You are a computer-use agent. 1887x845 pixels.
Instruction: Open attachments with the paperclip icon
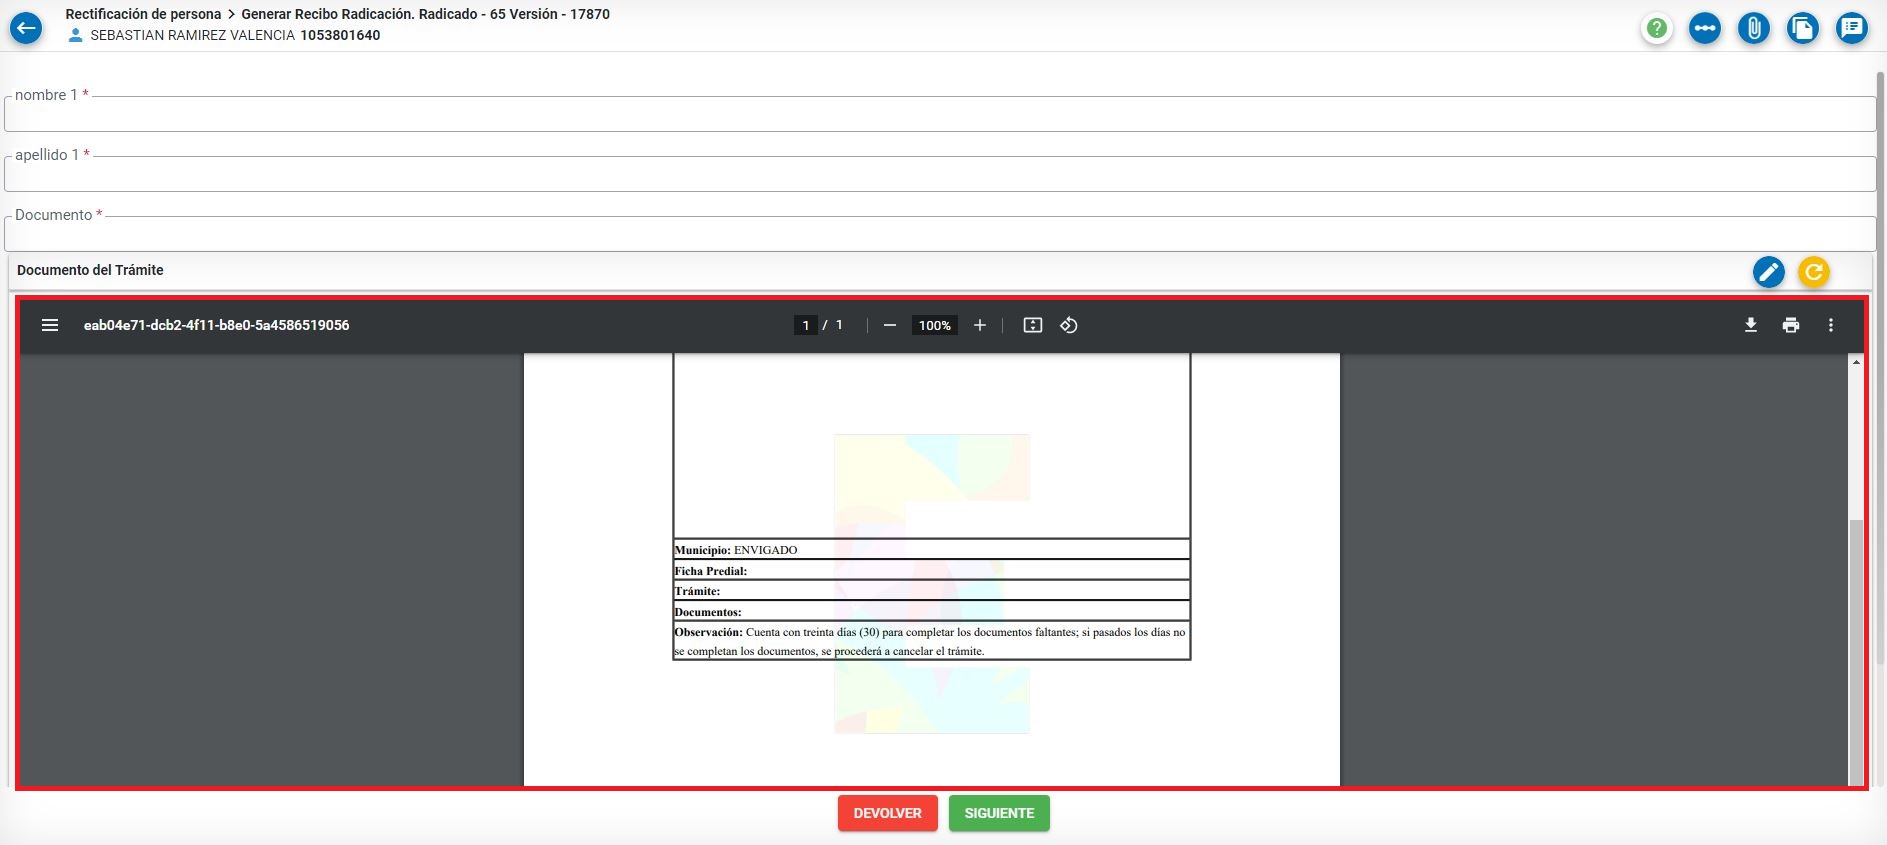click(1754, 28)
